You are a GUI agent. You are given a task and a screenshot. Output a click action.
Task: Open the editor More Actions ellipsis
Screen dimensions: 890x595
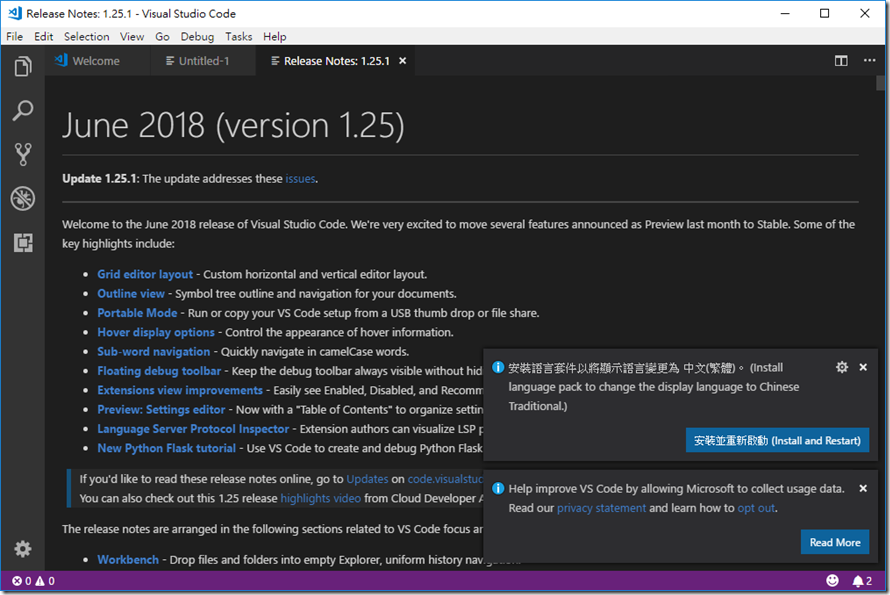870,61
